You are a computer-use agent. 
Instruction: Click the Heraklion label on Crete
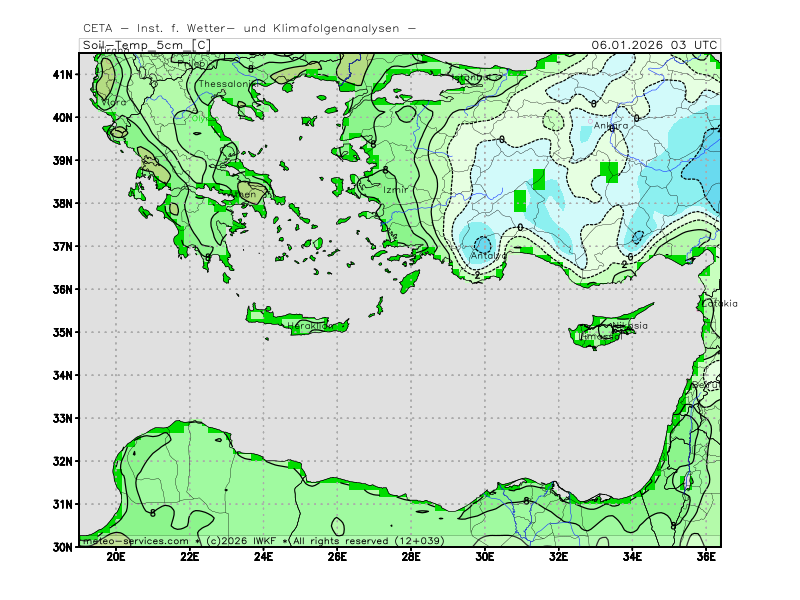tap(309, 326)
